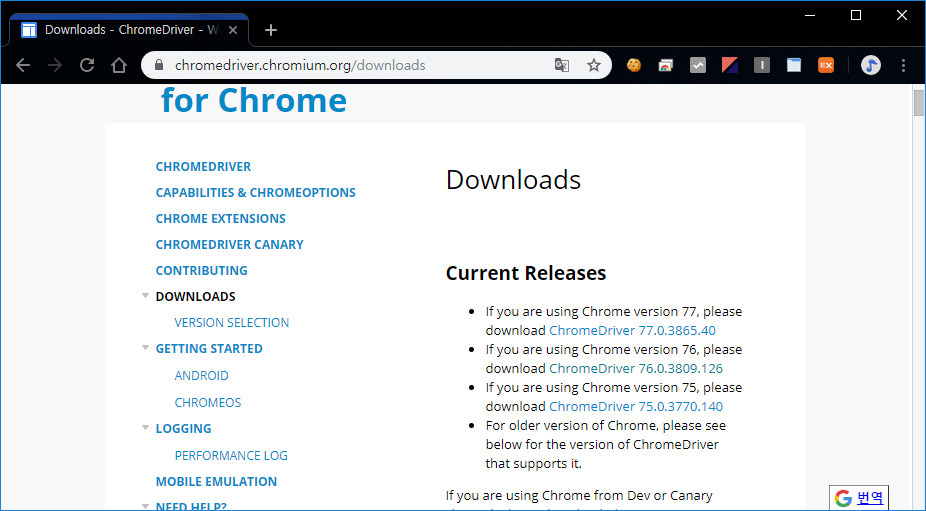Open the cookie extension icon
The width and height of the screenshot is (926, 511).
(634, 65)
